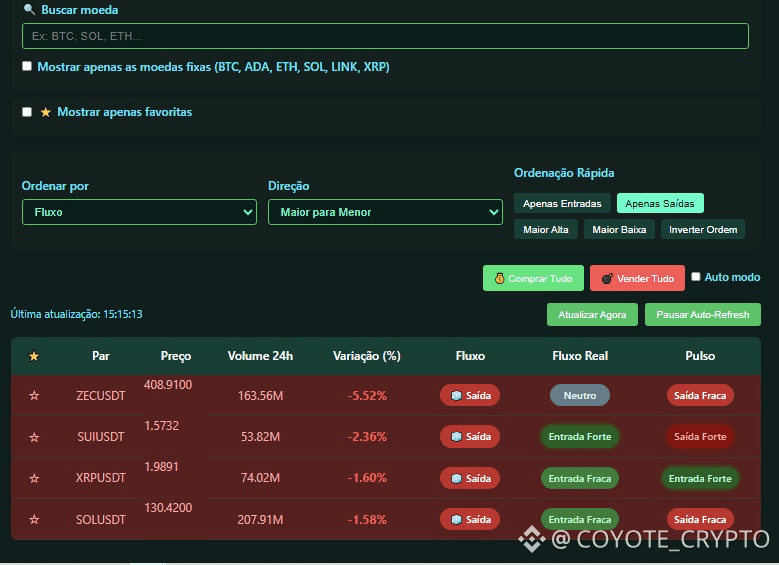Click the 408.9100 price value
Viewport: 779px width, 565px height.
click(x=168, y=385)
